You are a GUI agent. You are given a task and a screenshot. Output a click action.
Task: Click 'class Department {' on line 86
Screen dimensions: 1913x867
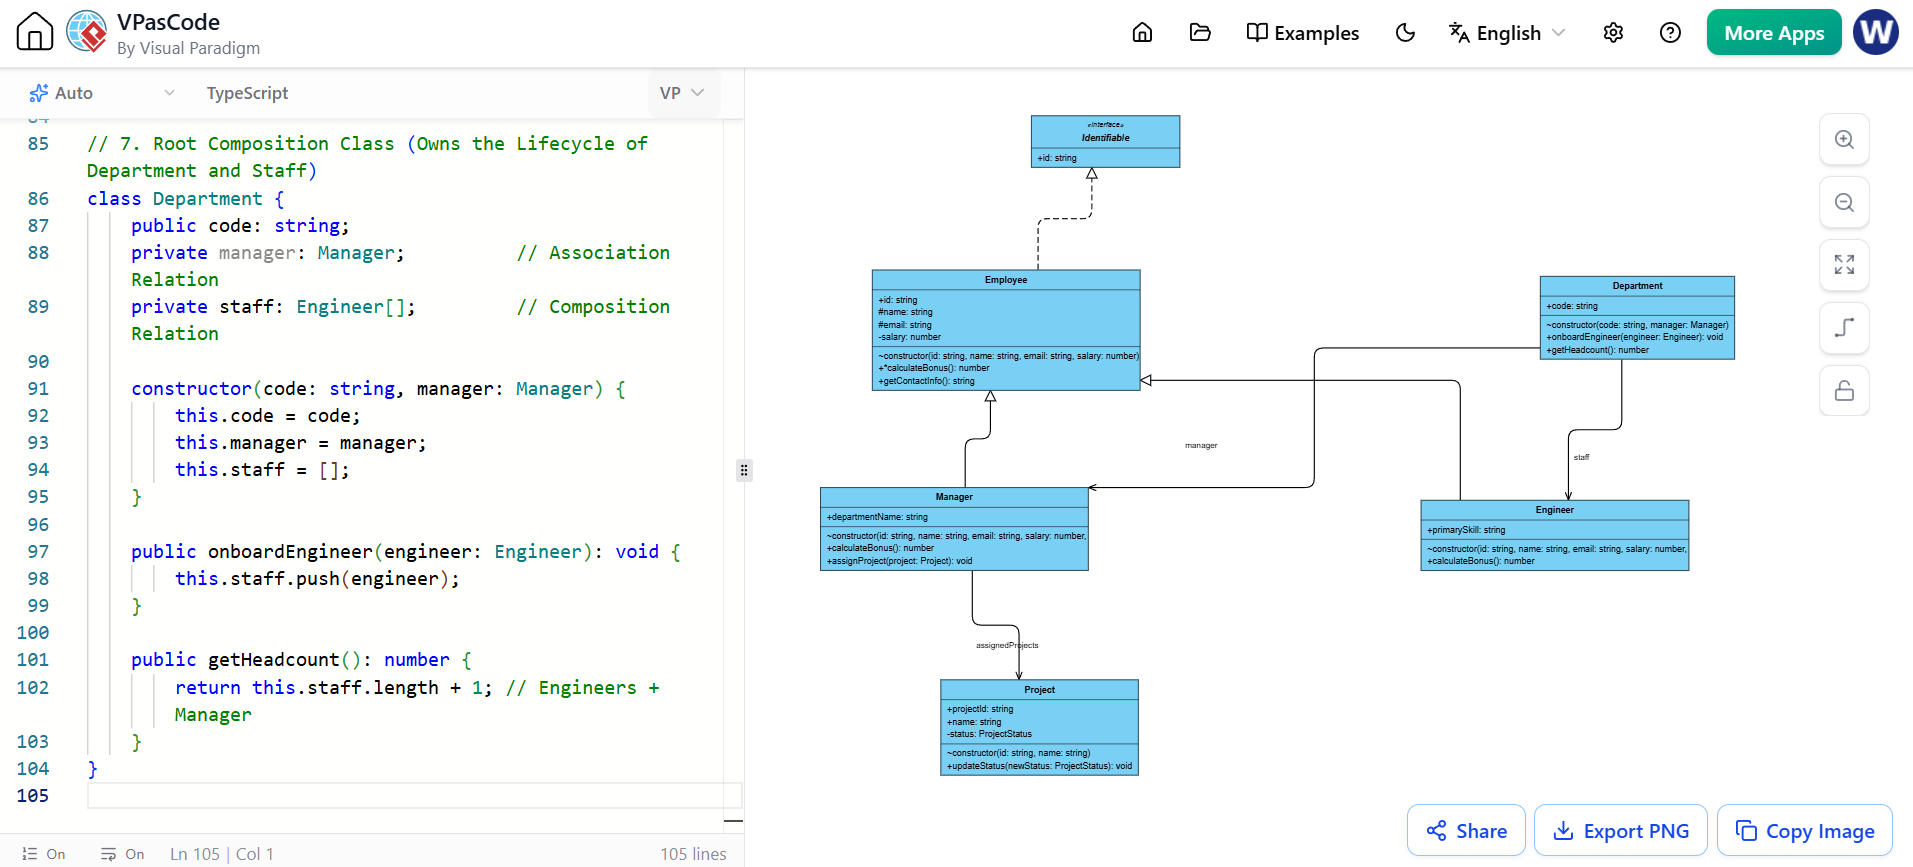point(186,198)
